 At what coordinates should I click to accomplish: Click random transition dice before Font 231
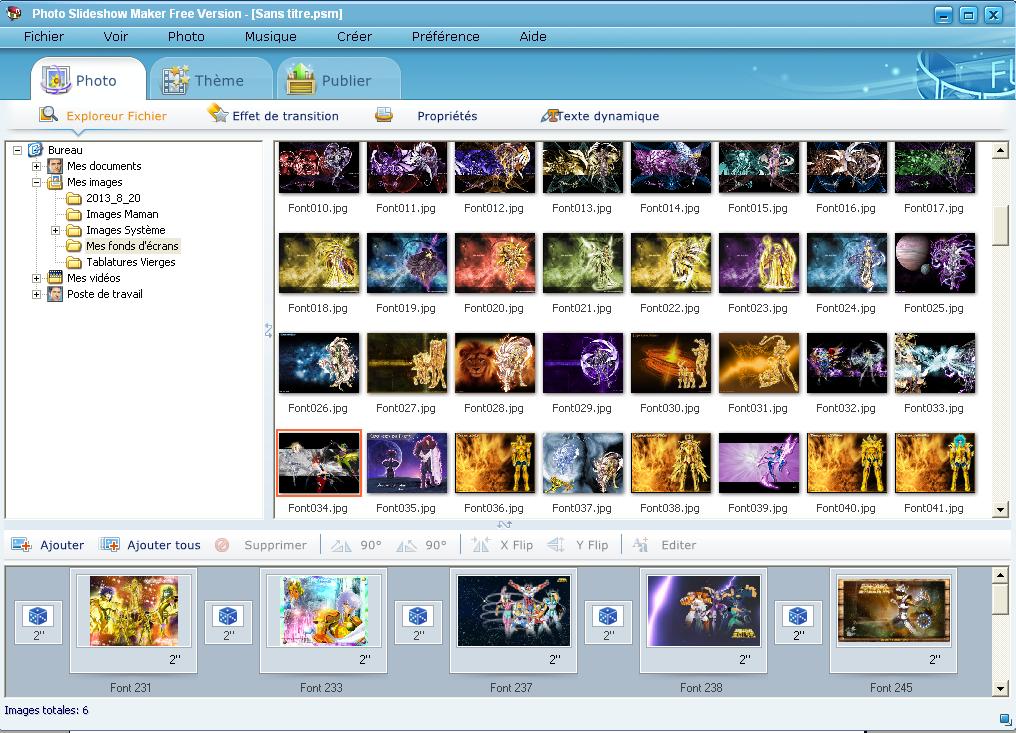pos(38,615)
